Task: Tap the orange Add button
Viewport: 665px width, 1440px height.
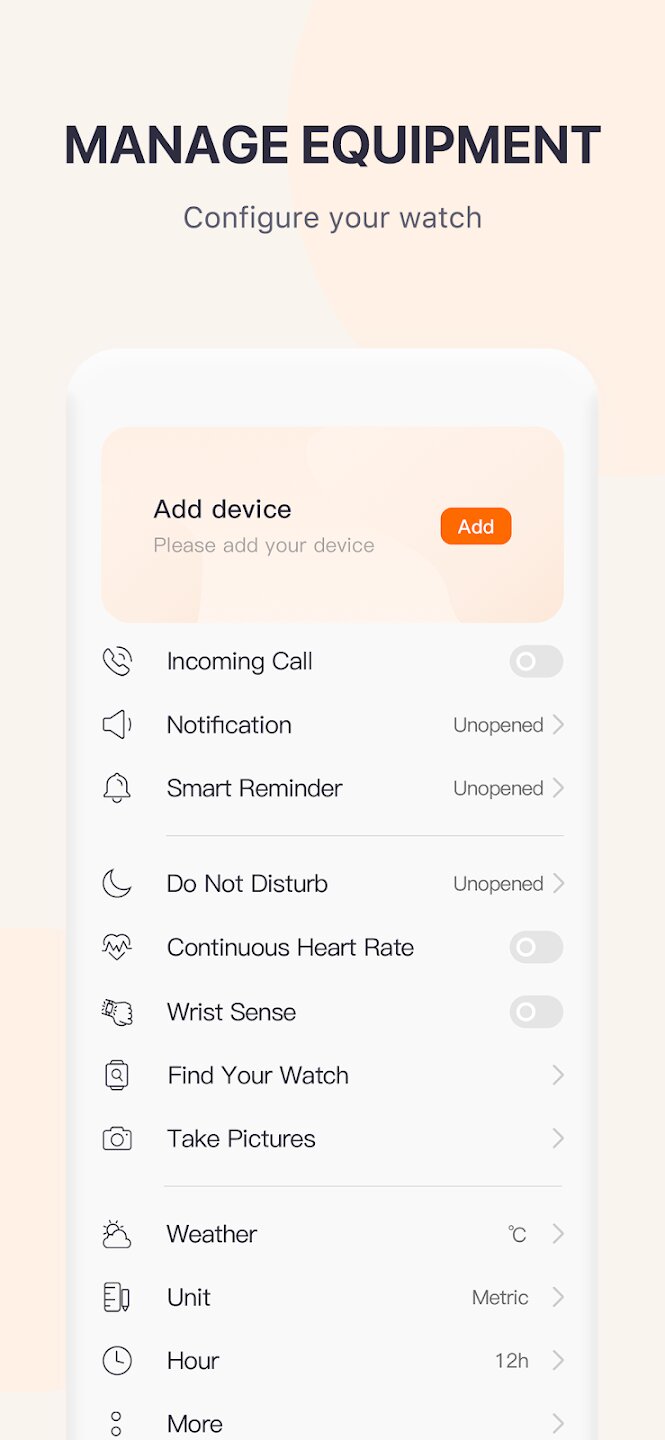Action: click(x=476, y=526)
